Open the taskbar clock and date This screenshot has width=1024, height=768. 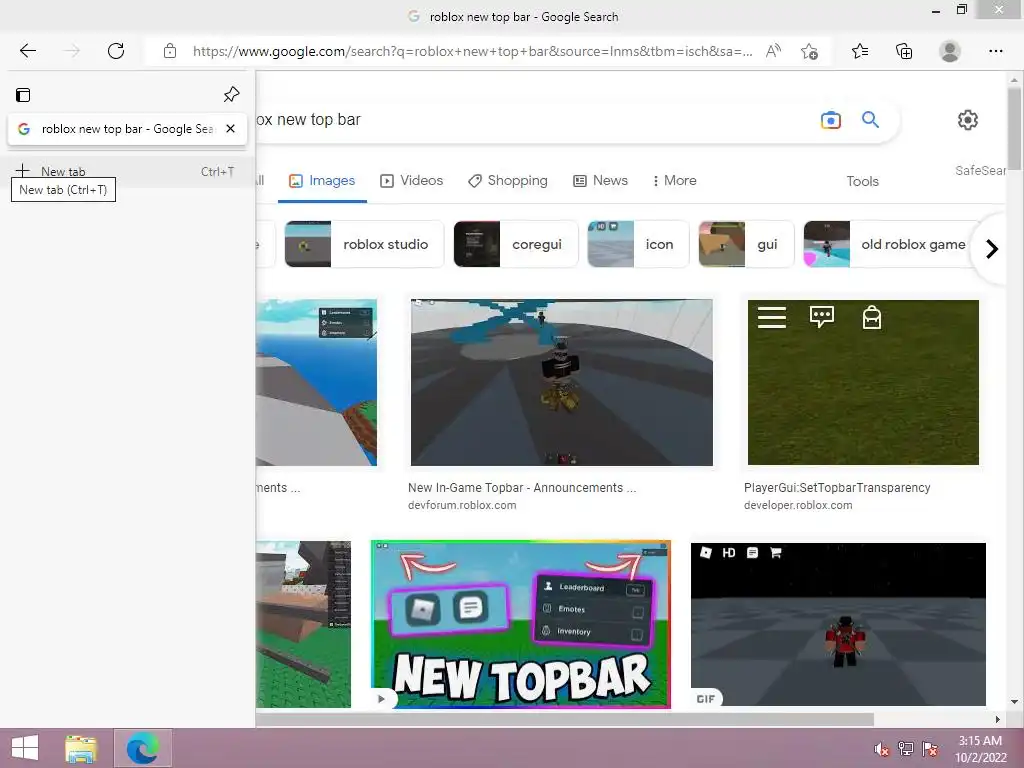click(980, 749)
